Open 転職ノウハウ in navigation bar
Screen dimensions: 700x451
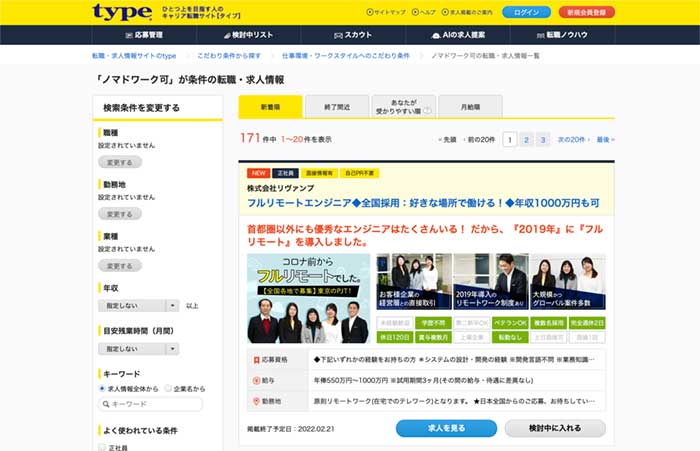point(562,35)
